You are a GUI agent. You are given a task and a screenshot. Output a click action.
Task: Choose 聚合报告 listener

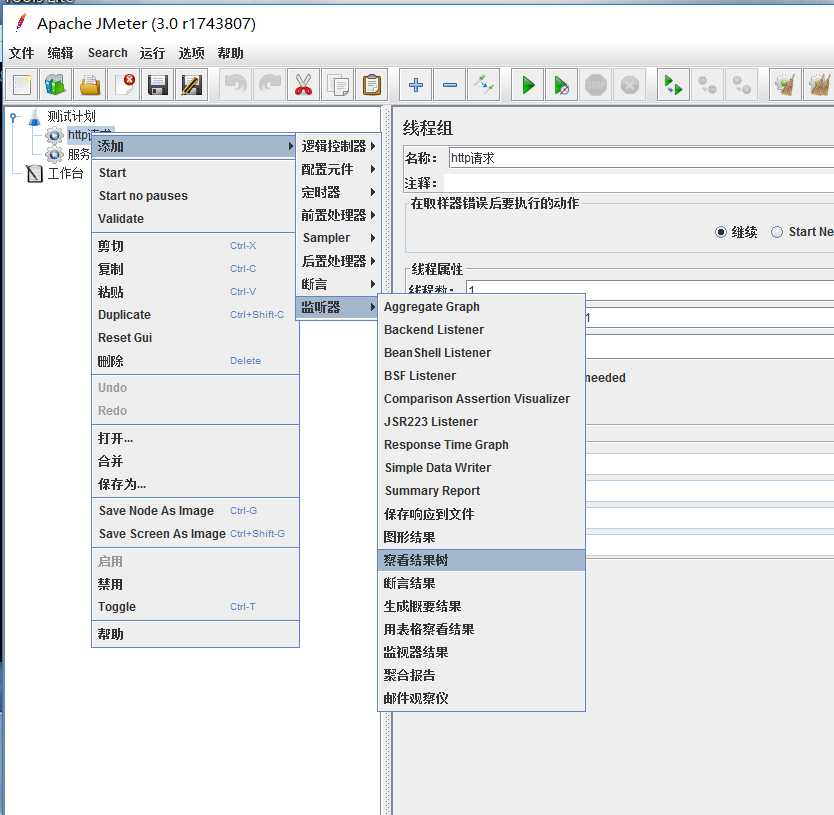(x=481, y=676)
